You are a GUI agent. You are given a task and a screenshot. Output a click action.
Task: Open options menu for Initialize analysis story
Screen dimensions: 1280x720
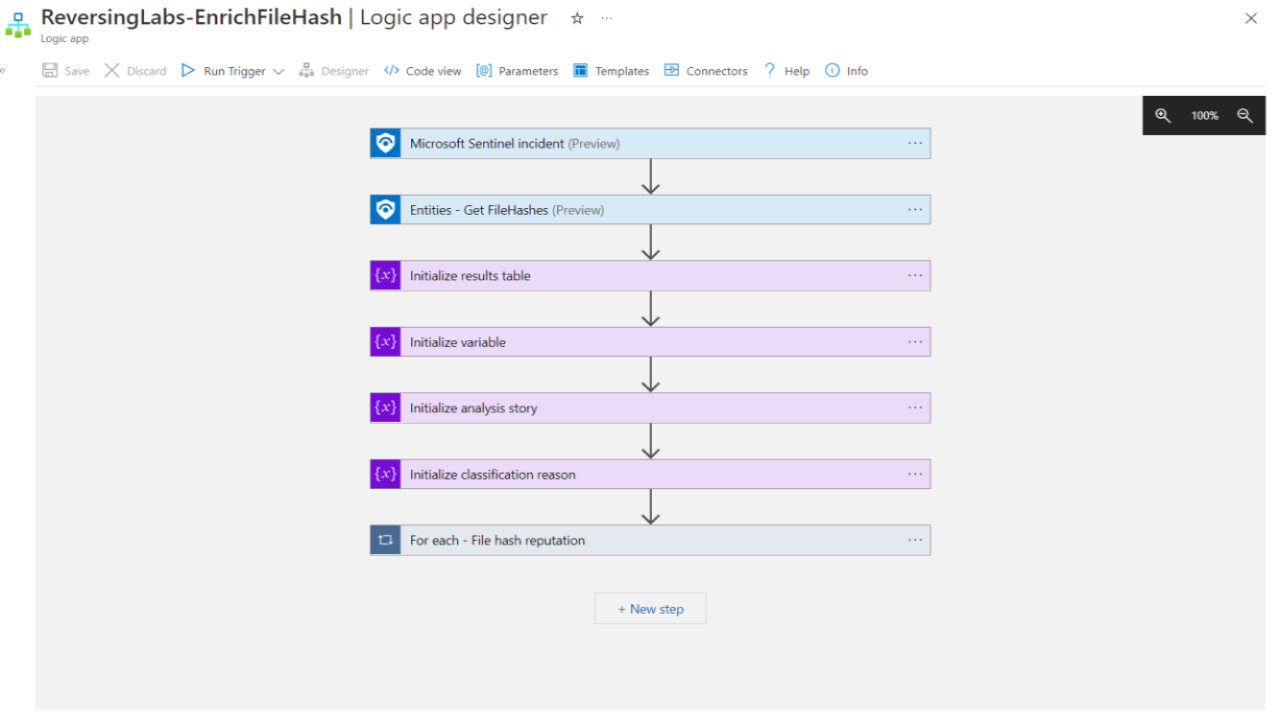915,408
